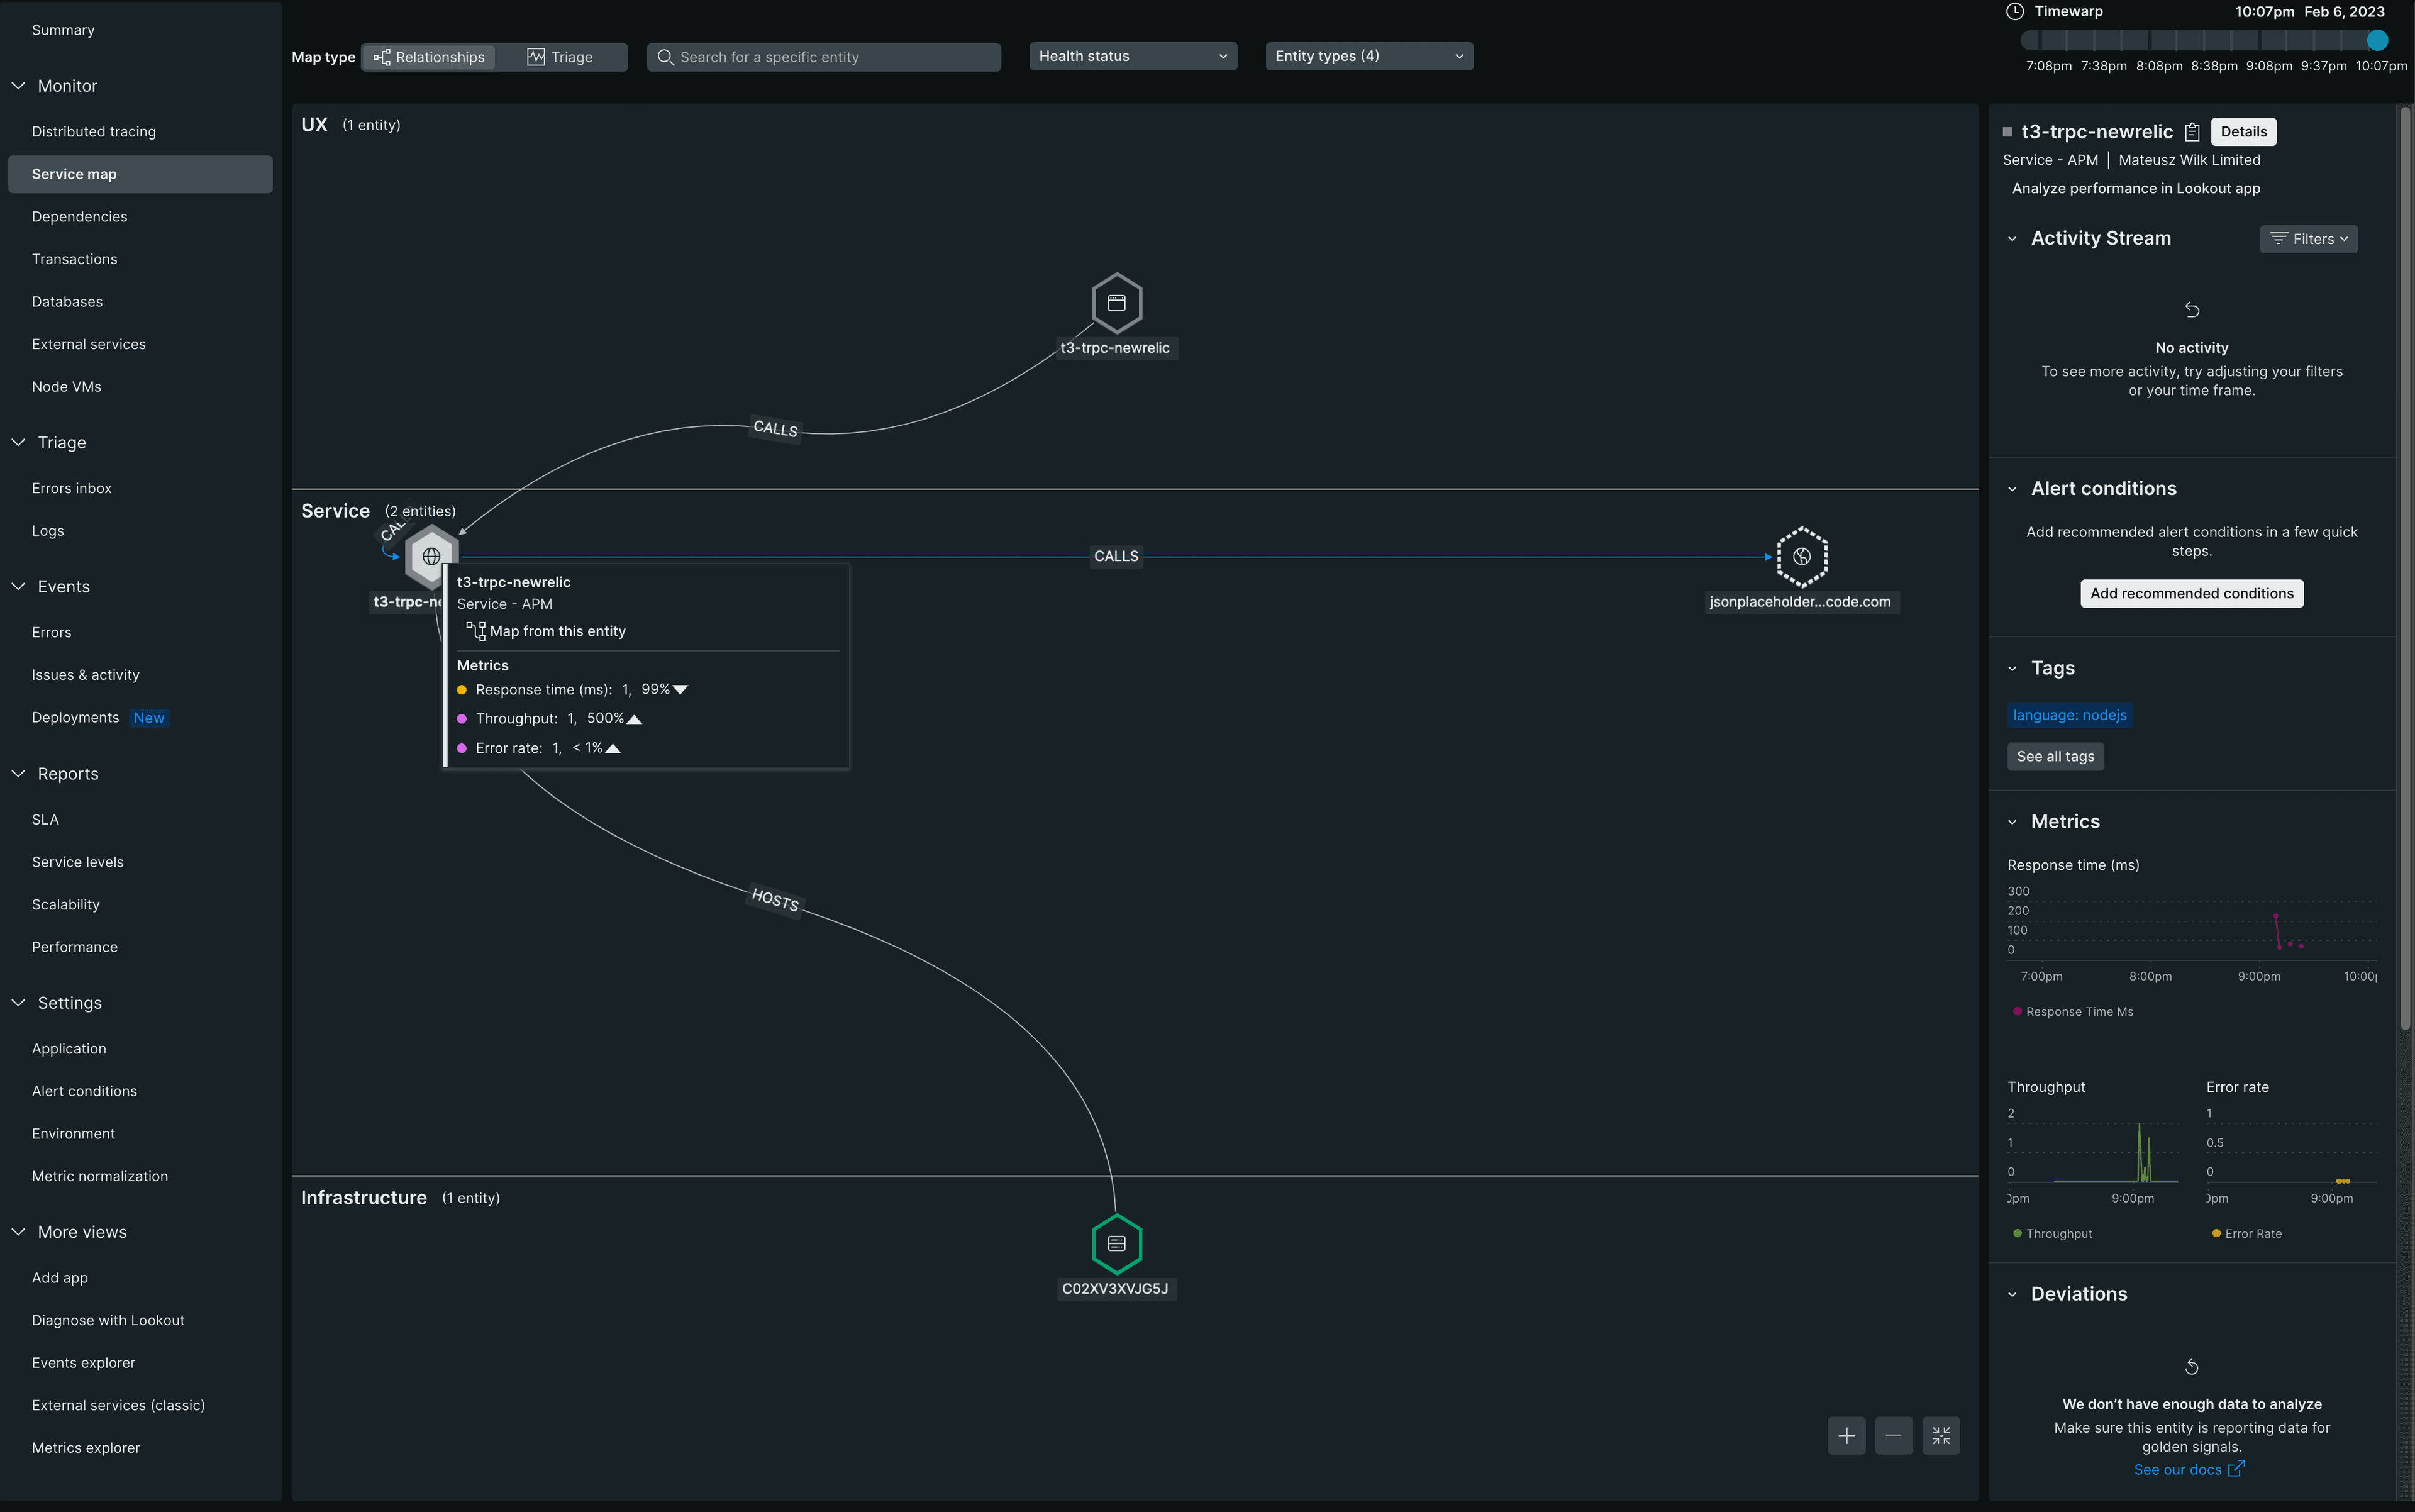This screenshot has width=2415, height=1512.
Task: Open Errors inbox in sidebar
Action: coord(72,488)
